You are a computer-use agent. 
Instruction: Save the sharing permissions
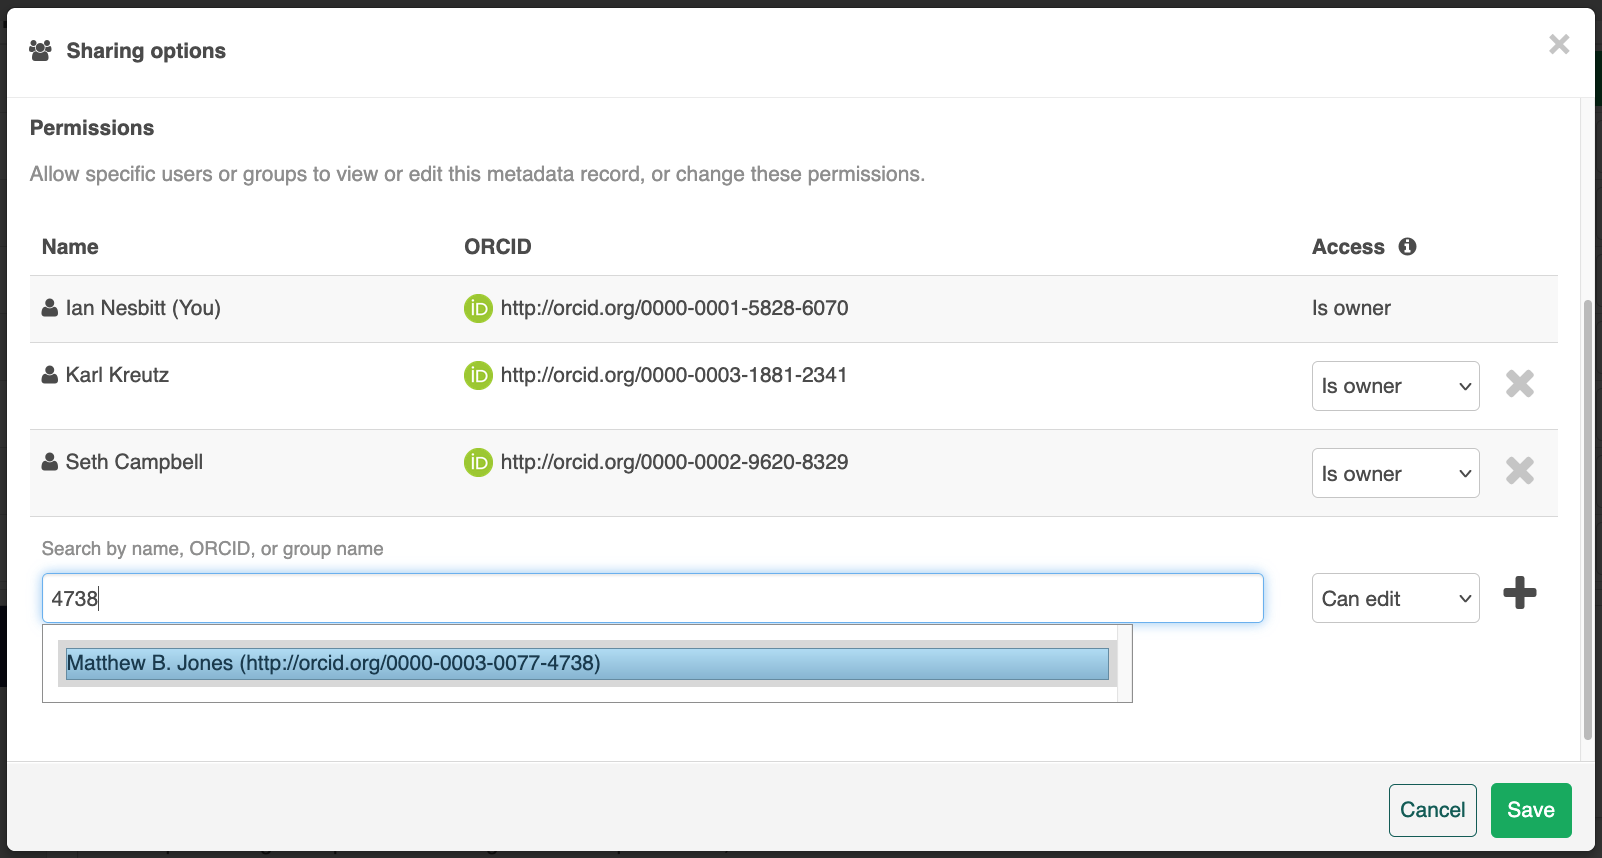[1531, 810]
